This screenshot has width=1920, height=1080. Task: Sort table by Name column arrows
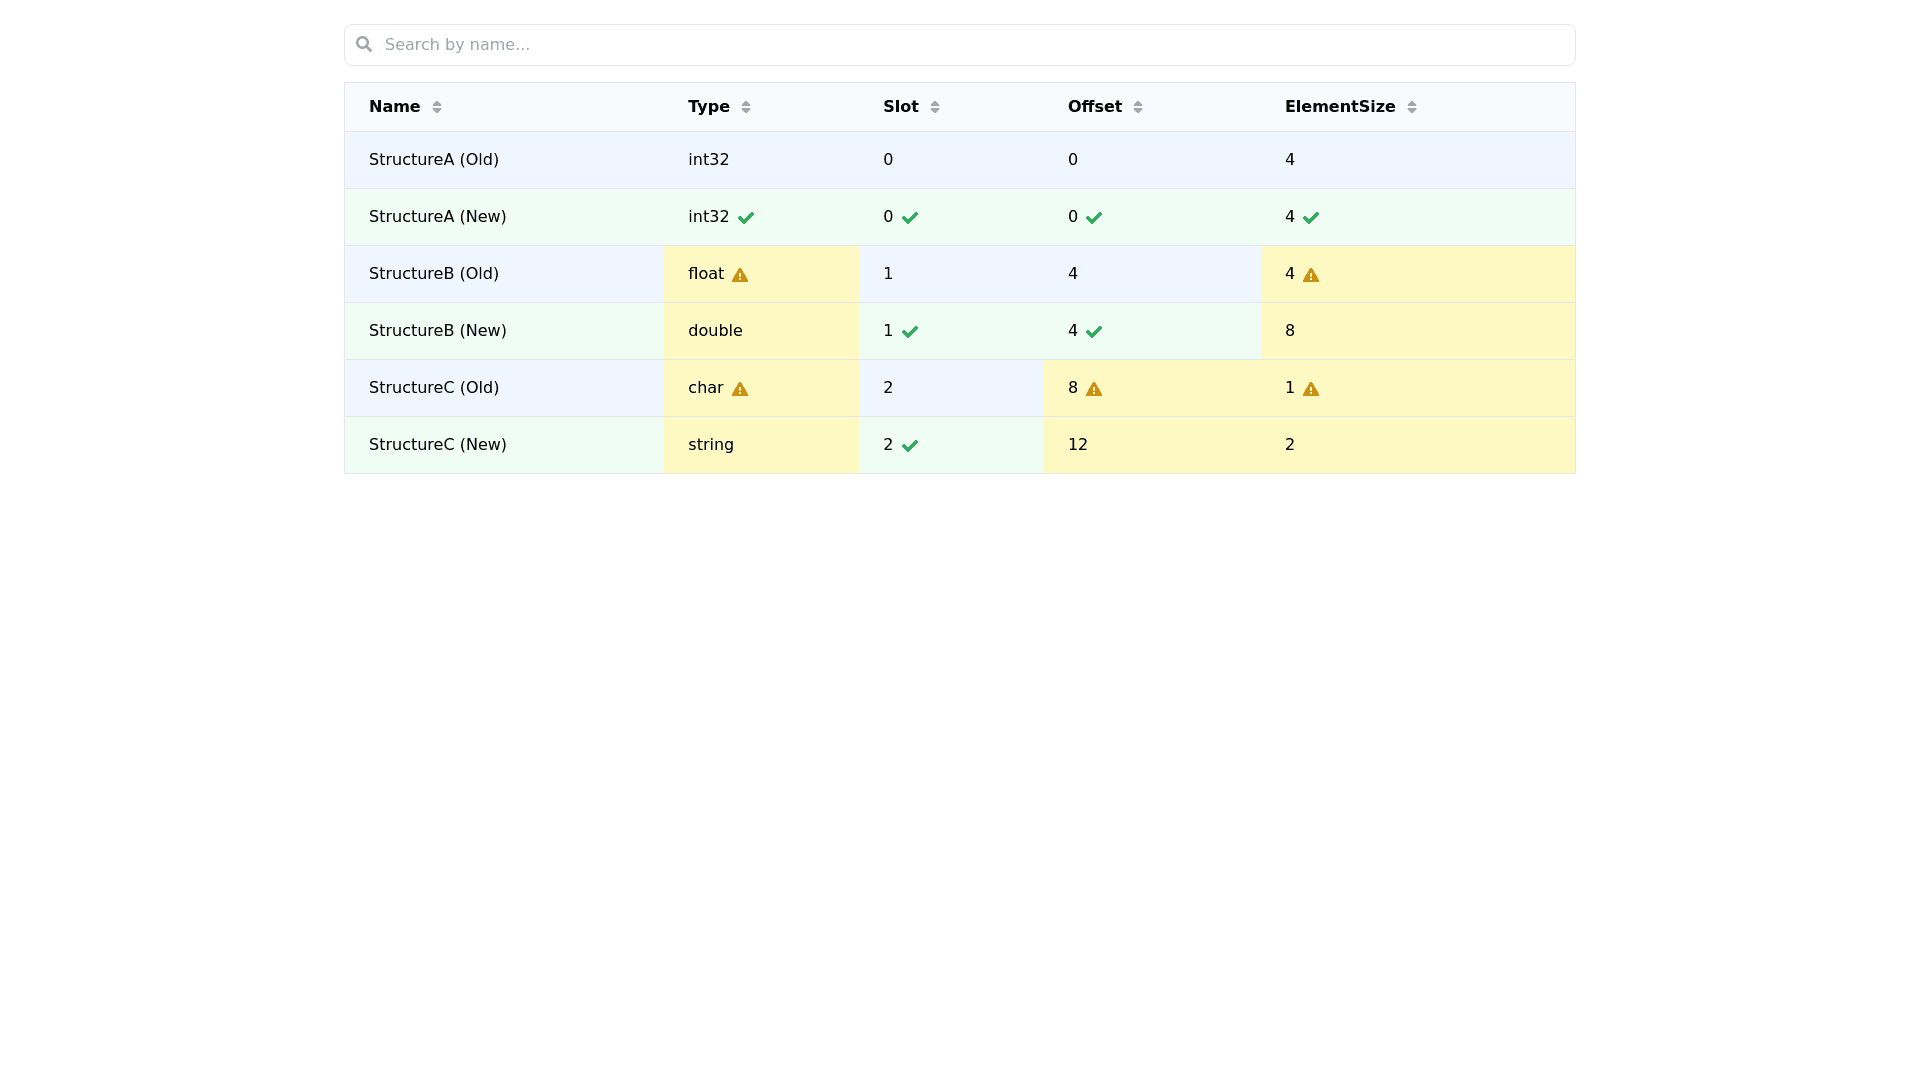437,107
